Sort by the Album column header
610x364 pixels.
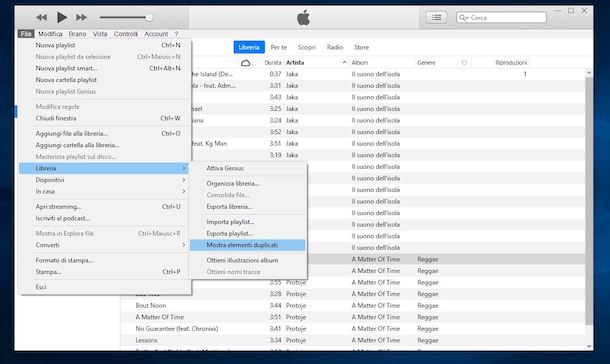pos(360,63)
